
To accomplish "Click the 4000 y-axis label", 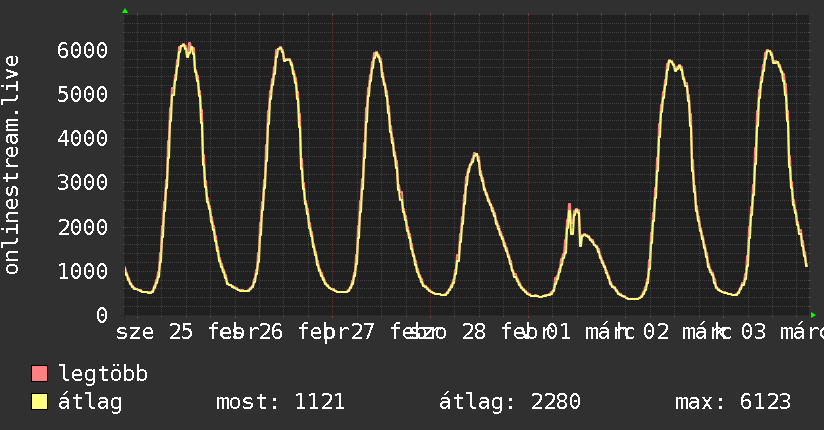I will pyautogui.click(x=83, y=139).
